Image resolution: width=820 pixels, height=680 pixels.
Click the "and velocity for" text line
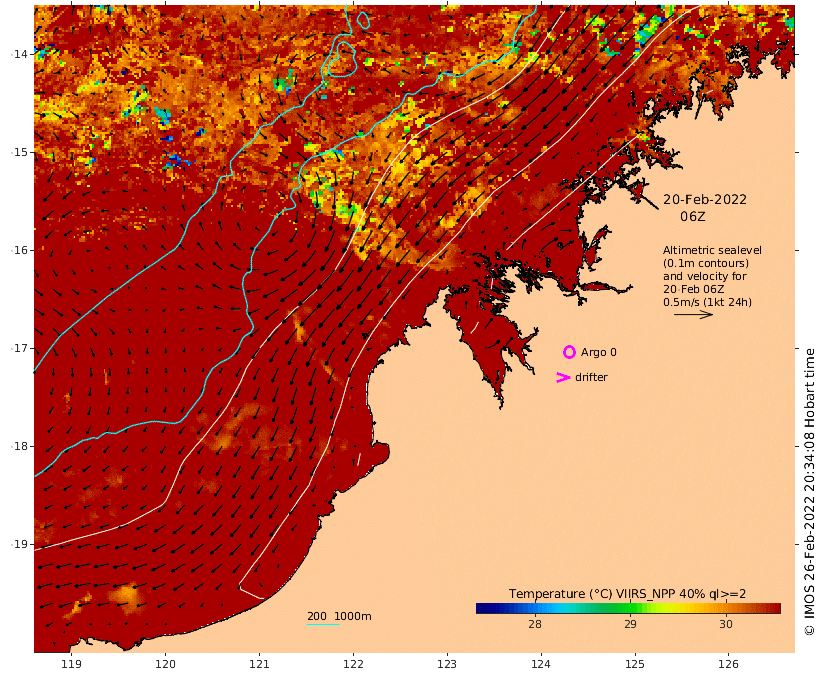(704, 276)
